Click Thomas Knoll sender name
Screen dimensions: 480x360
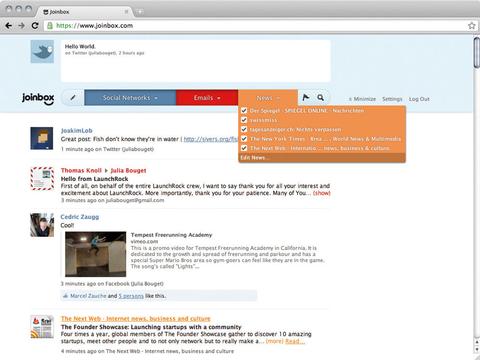coord(81,170)
